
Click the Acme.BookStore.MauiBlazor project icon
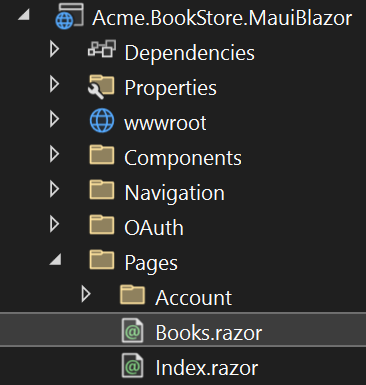point(69,16)
